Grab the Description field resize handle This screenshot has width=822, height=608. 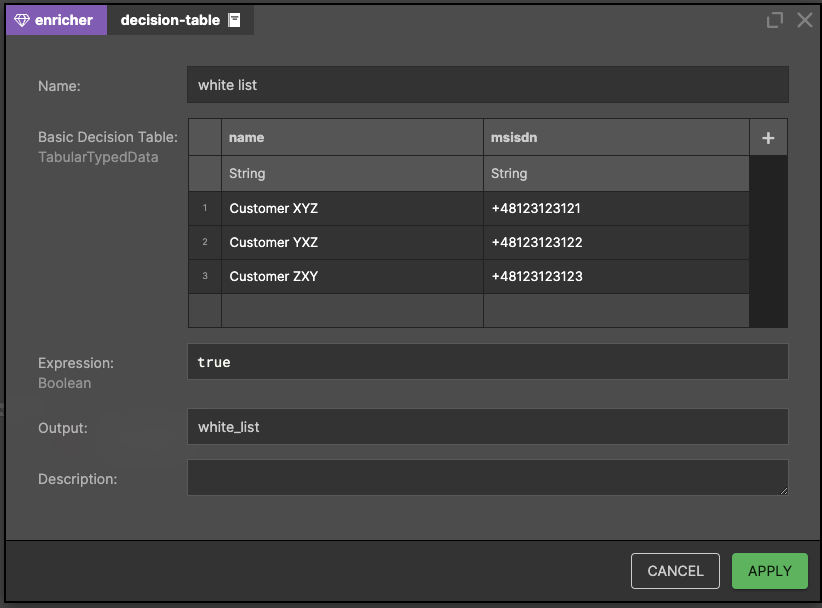784,491
